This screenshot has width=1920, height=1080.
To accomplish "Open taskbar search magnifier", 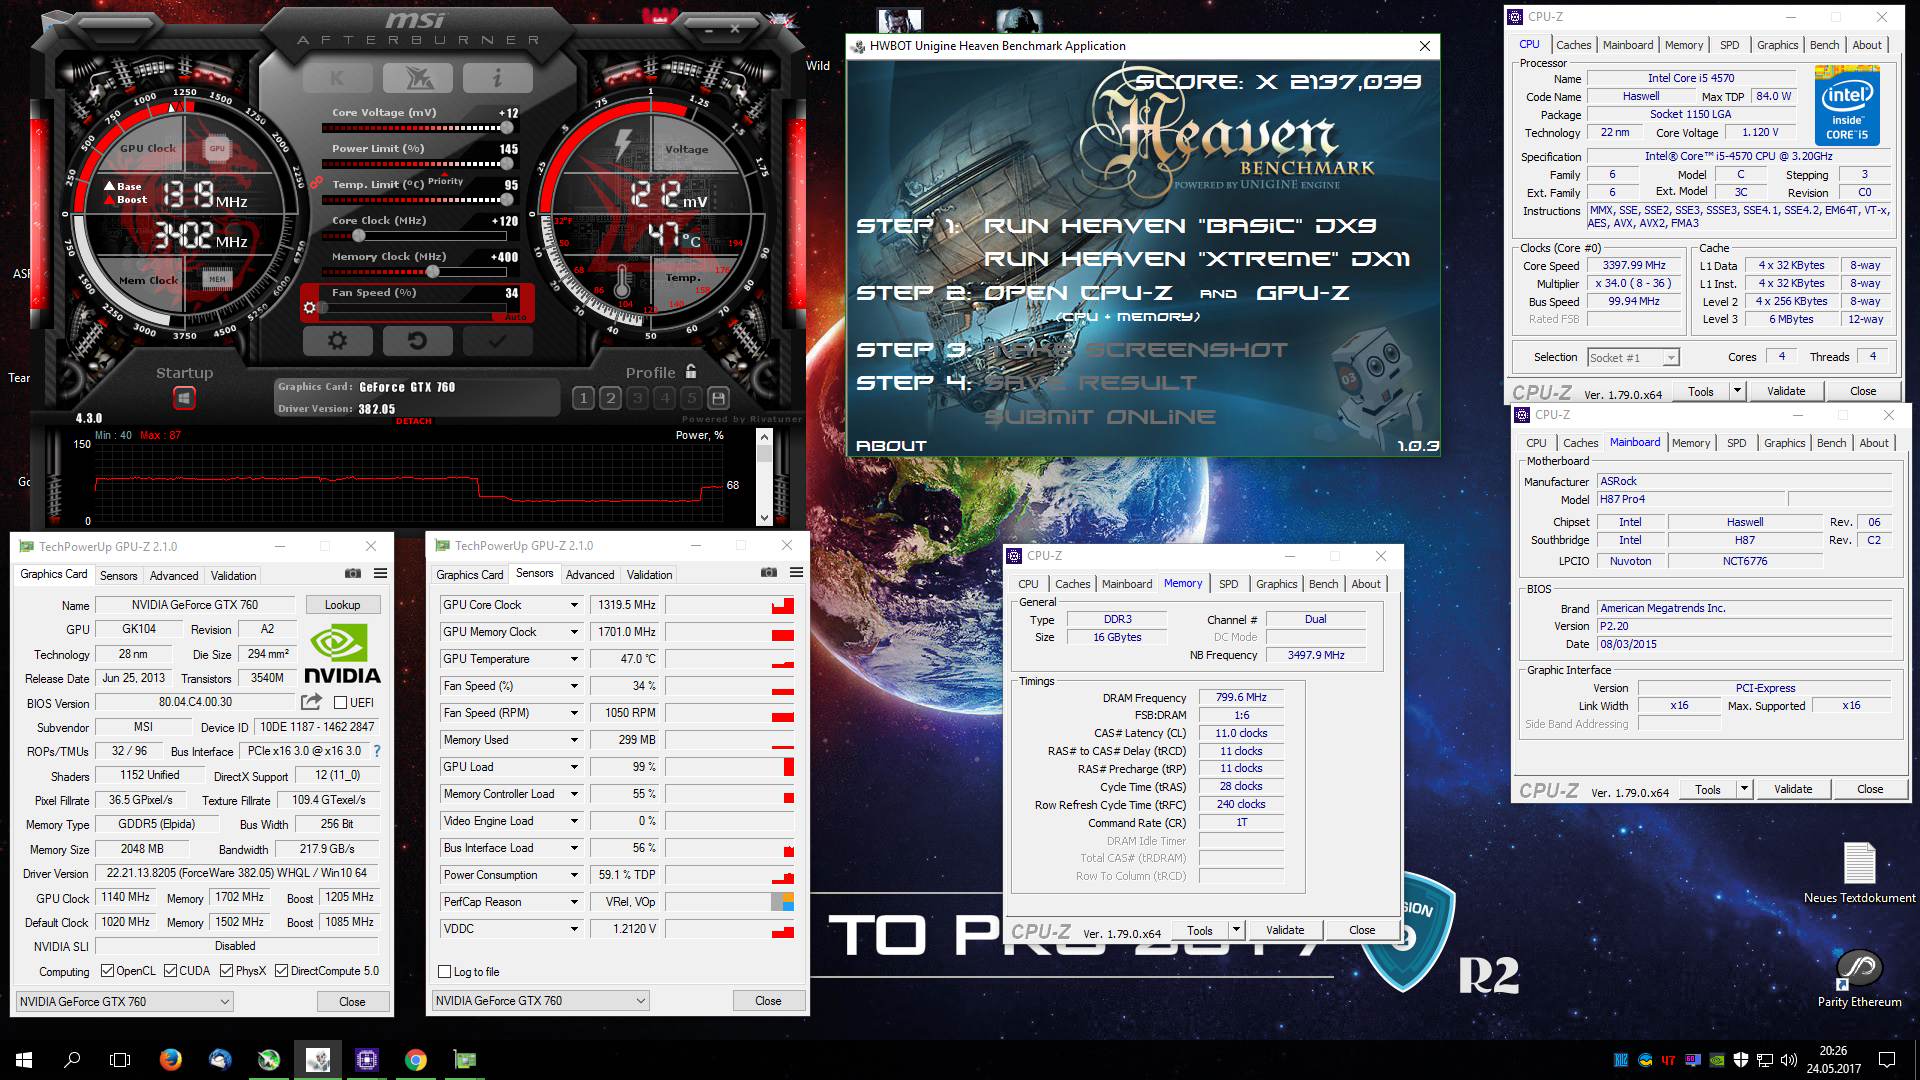I will 72,1060.
